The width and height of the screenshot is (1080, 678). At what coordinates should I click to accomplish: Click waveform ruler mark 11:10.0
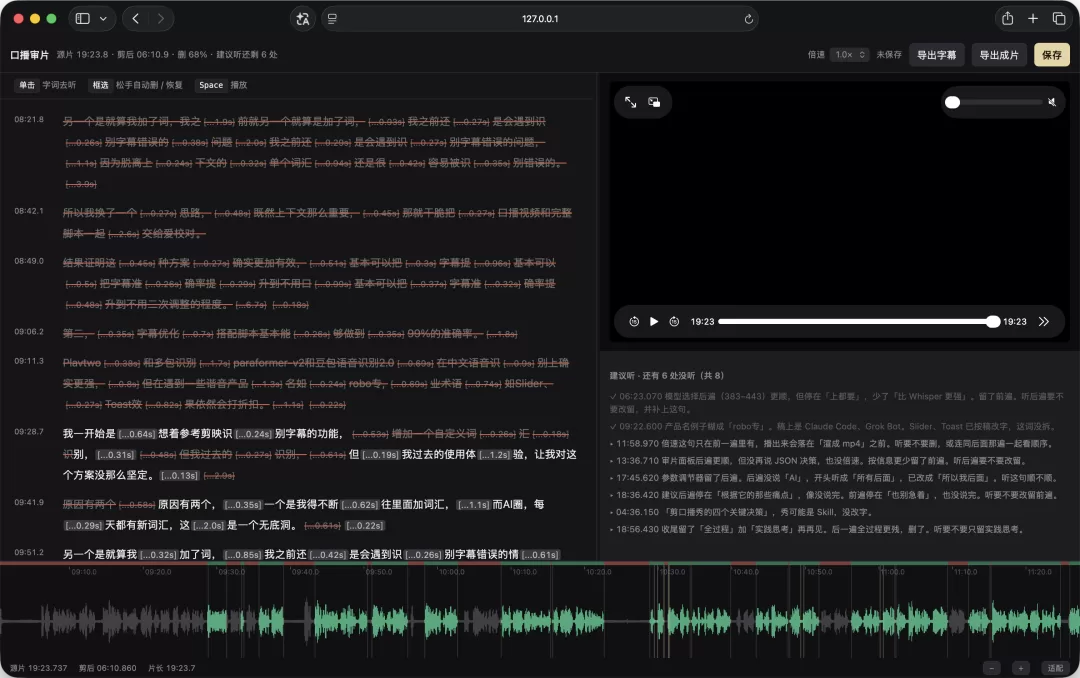point(966,572)
